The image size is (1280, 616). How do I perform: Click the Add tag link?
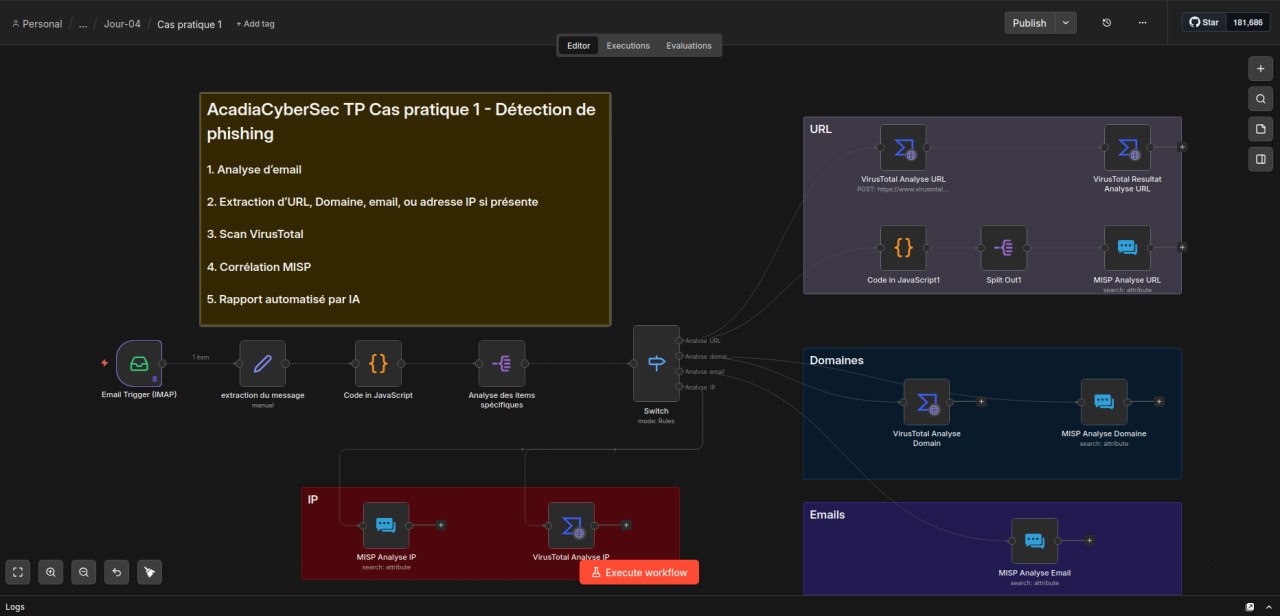coord(255,24)
